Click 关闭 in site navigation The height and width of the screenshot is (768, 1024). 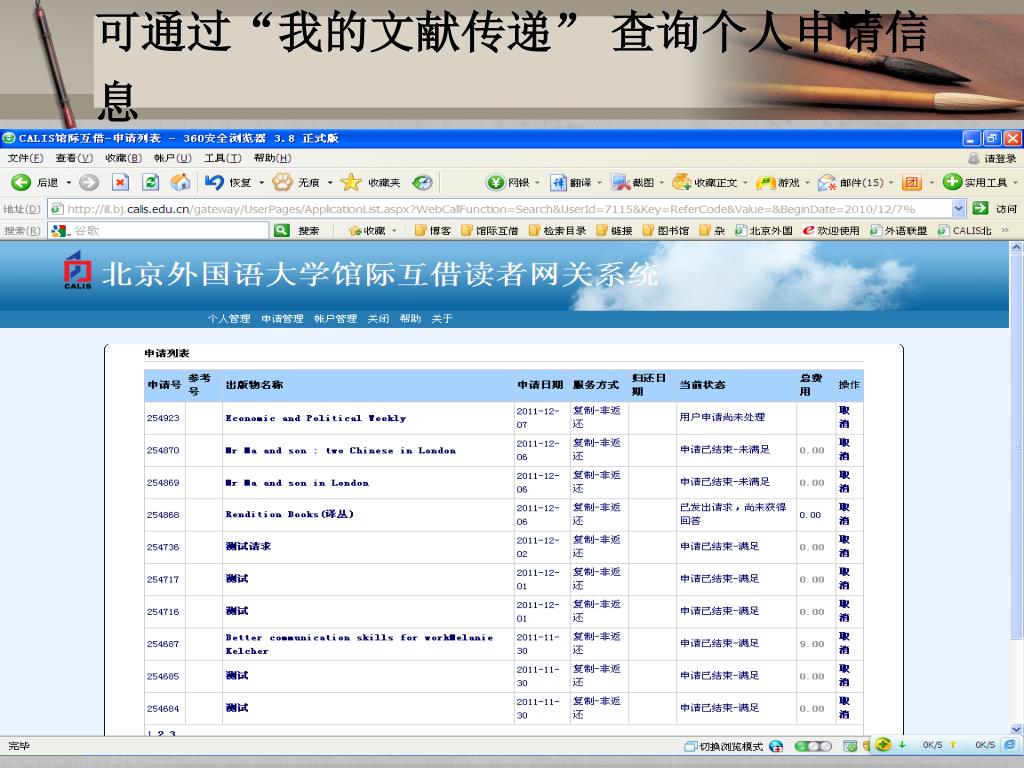pos(378,319)
